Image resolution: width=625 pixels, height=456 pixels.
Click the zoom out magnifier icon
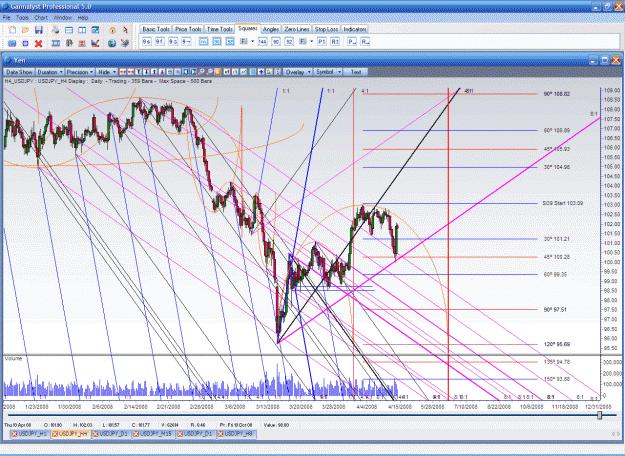(x=210, y=72)
